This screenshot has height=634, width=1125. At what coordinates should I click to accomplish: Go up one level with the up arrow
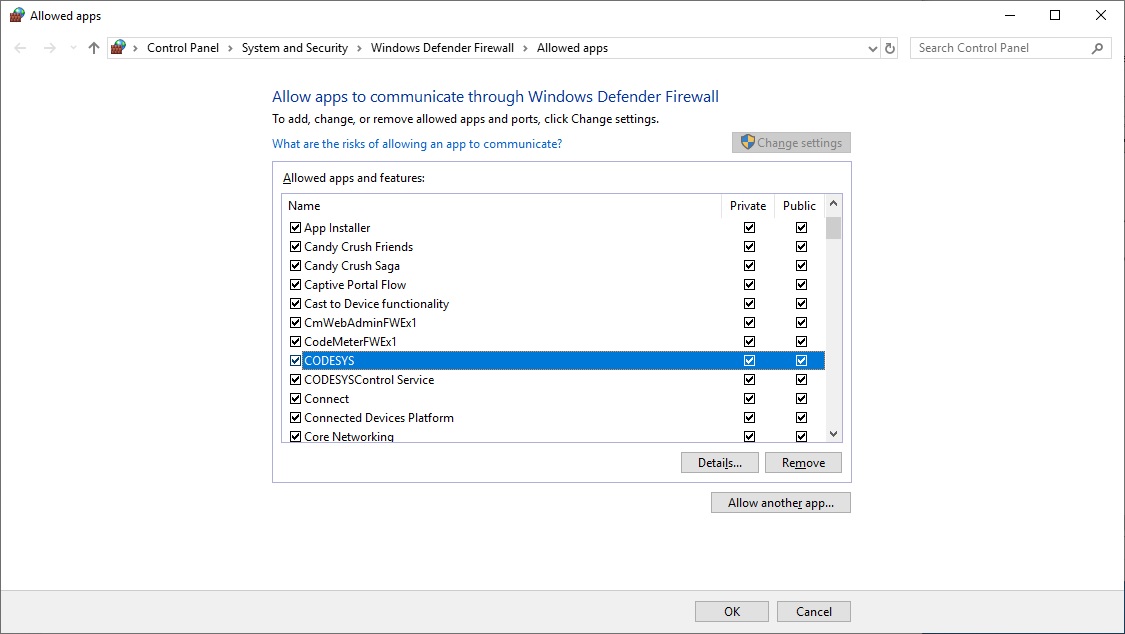tap(93, 48)
